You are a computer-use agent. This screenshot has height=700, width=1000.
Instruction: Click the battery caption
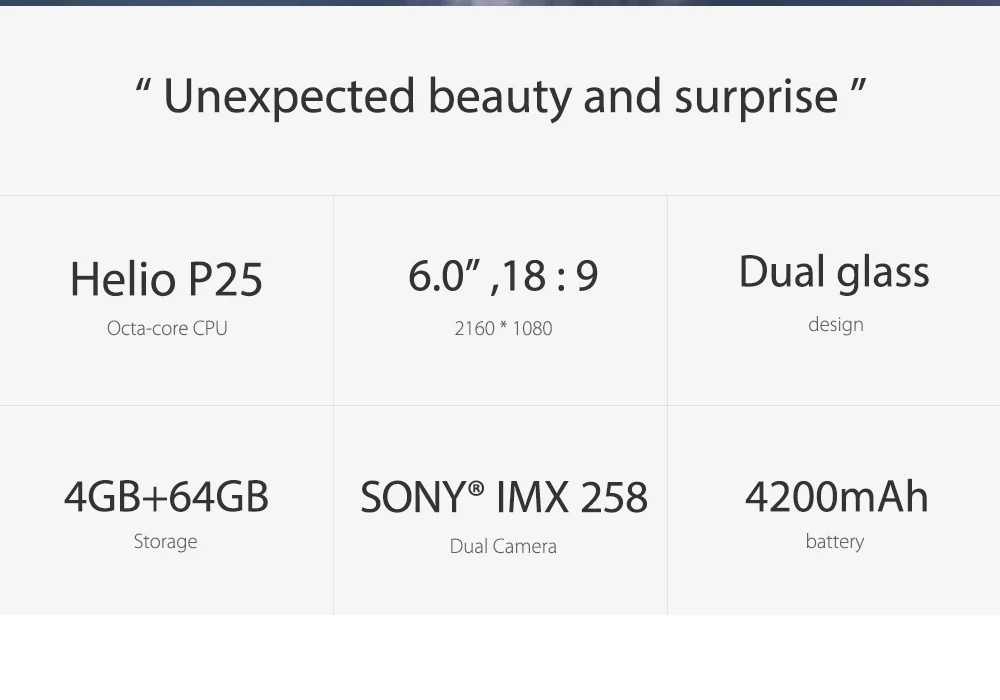(x=835, y=541)
